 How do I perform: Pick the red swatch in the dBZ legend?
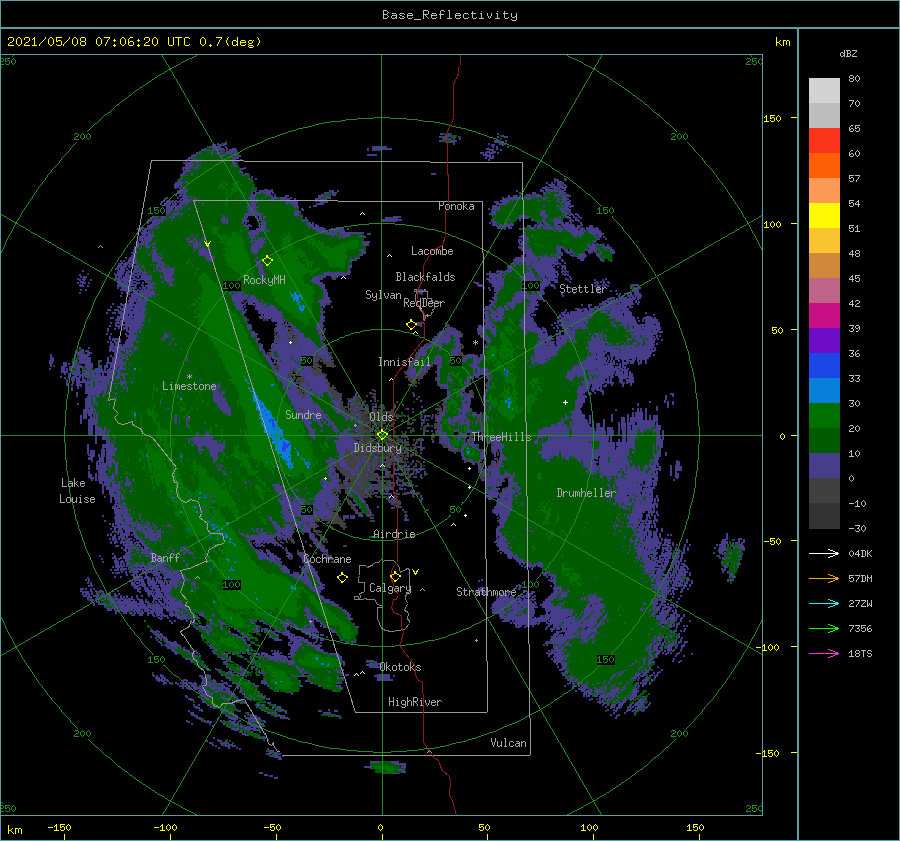824,141
